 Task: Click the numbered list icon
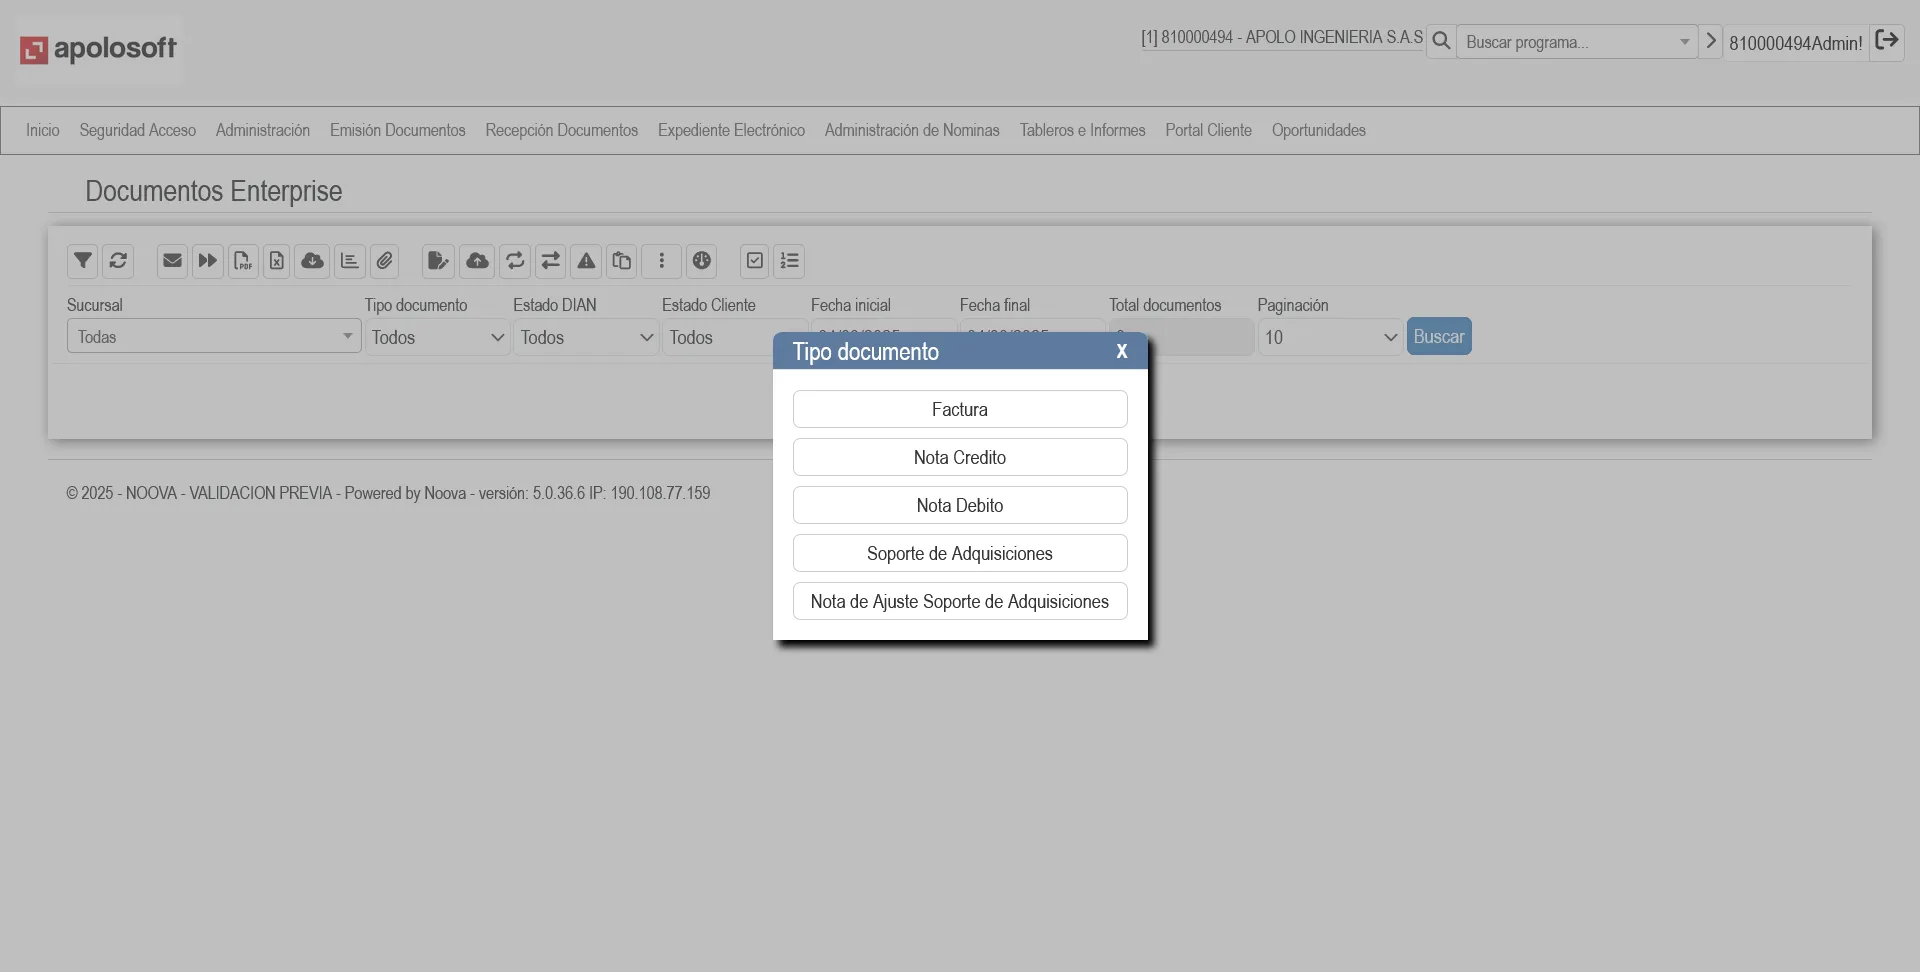(x=789, y=261)
